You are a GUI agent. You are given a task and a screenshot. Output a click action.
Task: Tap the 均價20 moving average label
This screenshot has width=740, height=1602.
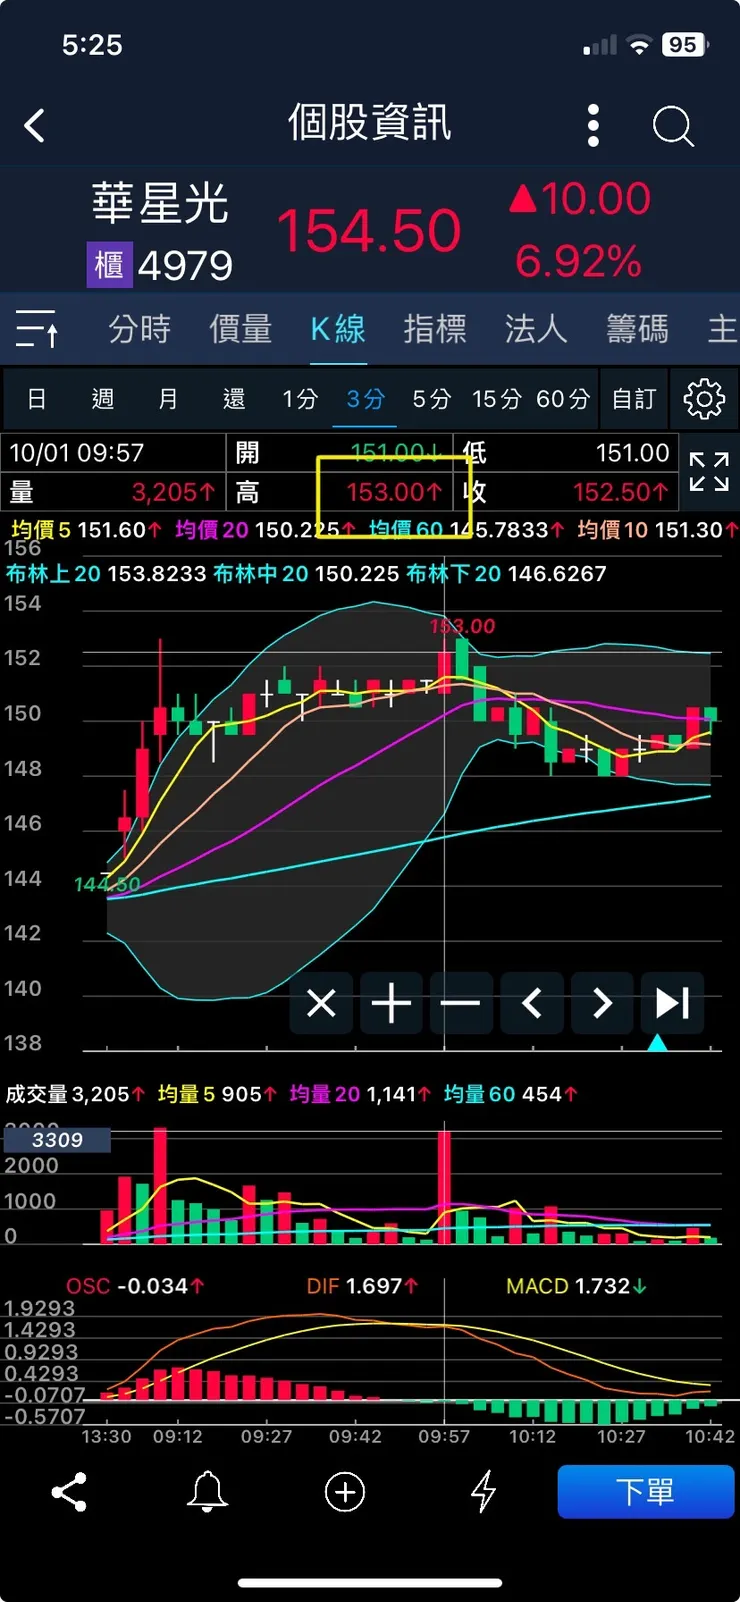pos(265,530)
